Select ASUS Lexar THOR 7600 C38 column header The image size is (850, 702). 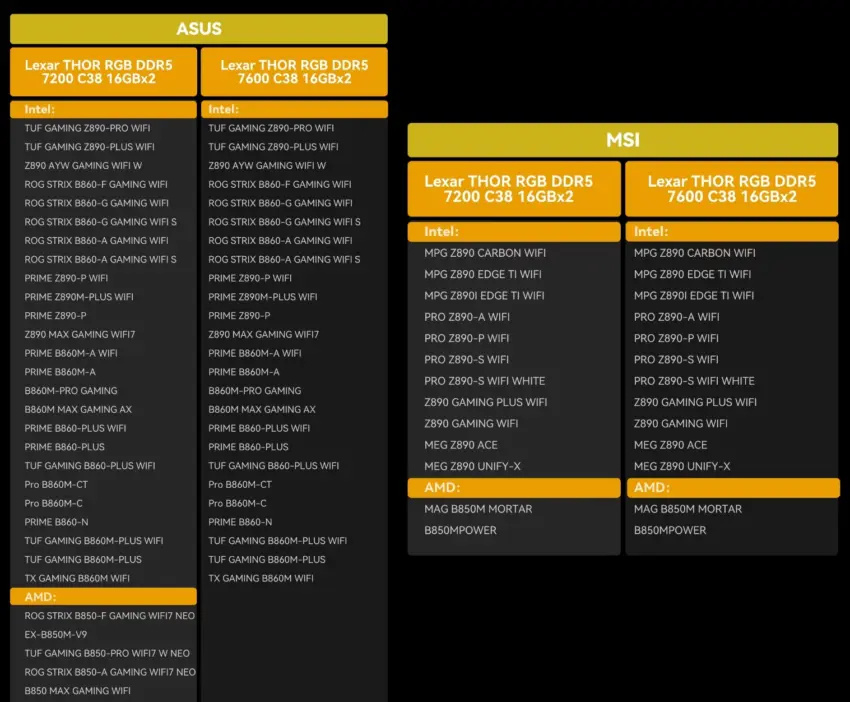pyautogui.click(x=294, y=72)
